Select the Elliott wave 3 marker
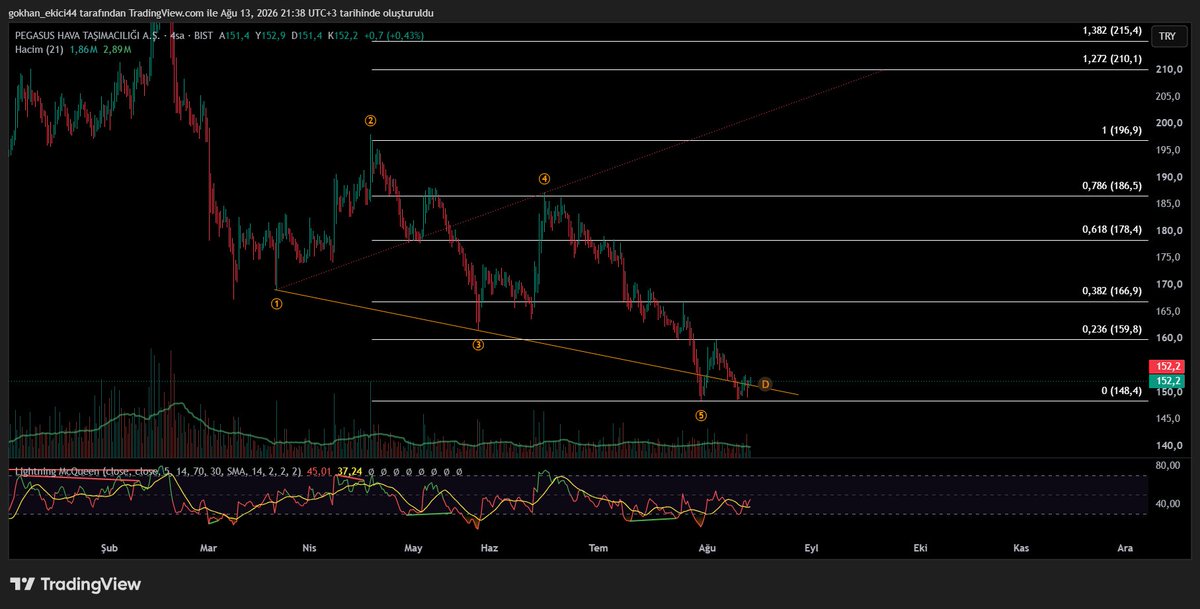 tap(479, 345)
